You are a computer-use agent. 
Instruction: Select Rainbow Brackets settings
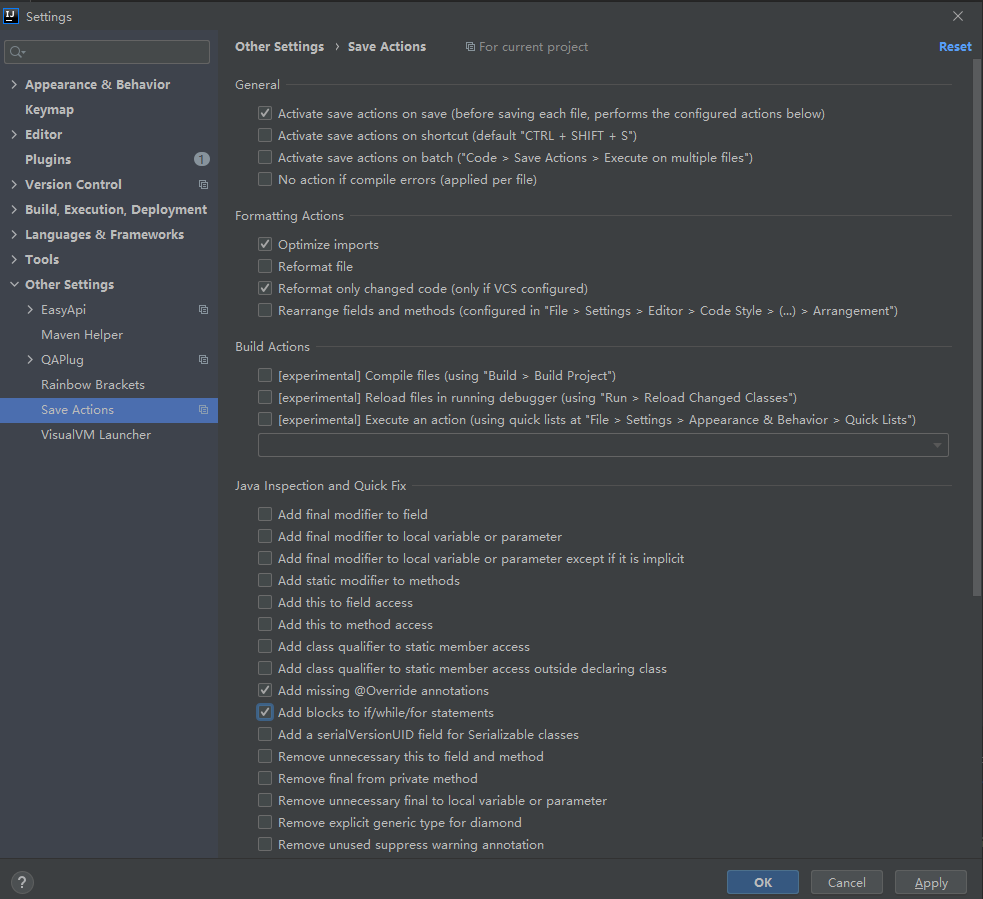pyautogui.click(x=93, y=385)
